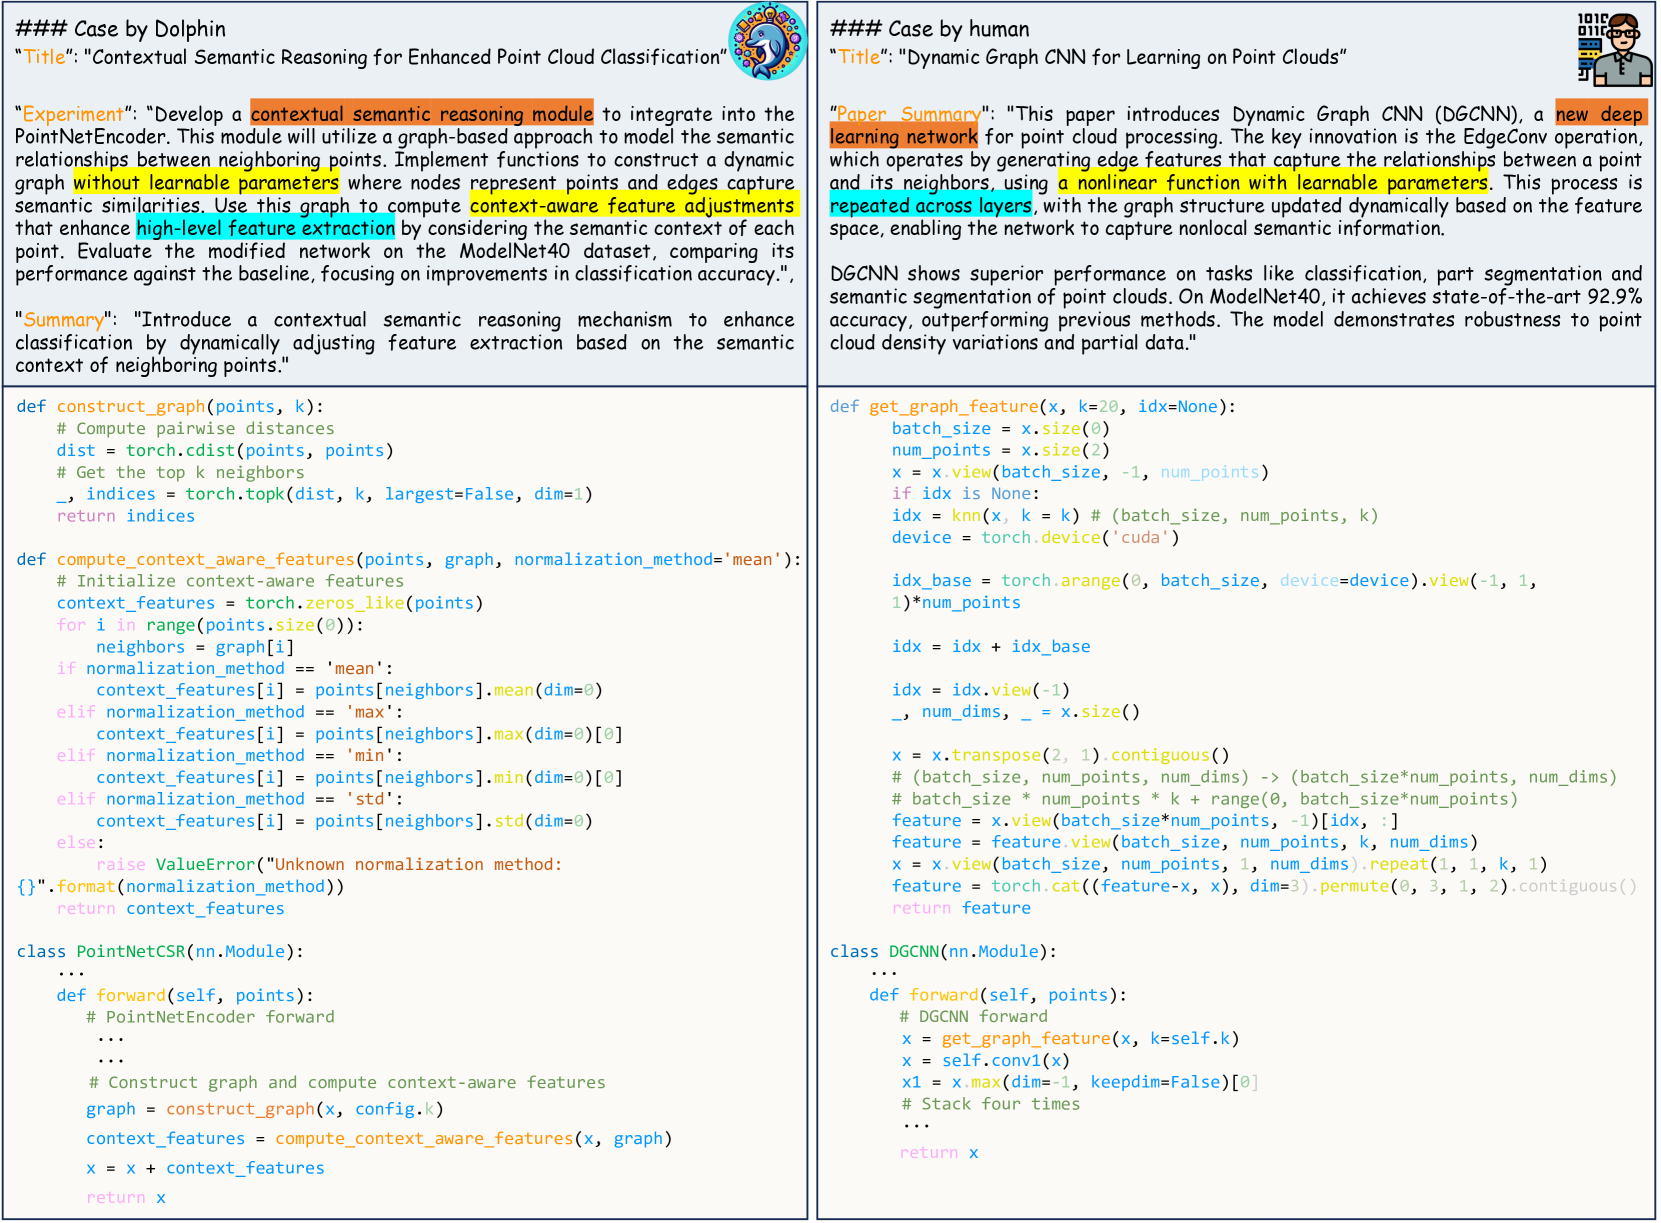Click the orange 'Experiment' label
This screenshot has height=1223, width=1661.
coord(73,114)
